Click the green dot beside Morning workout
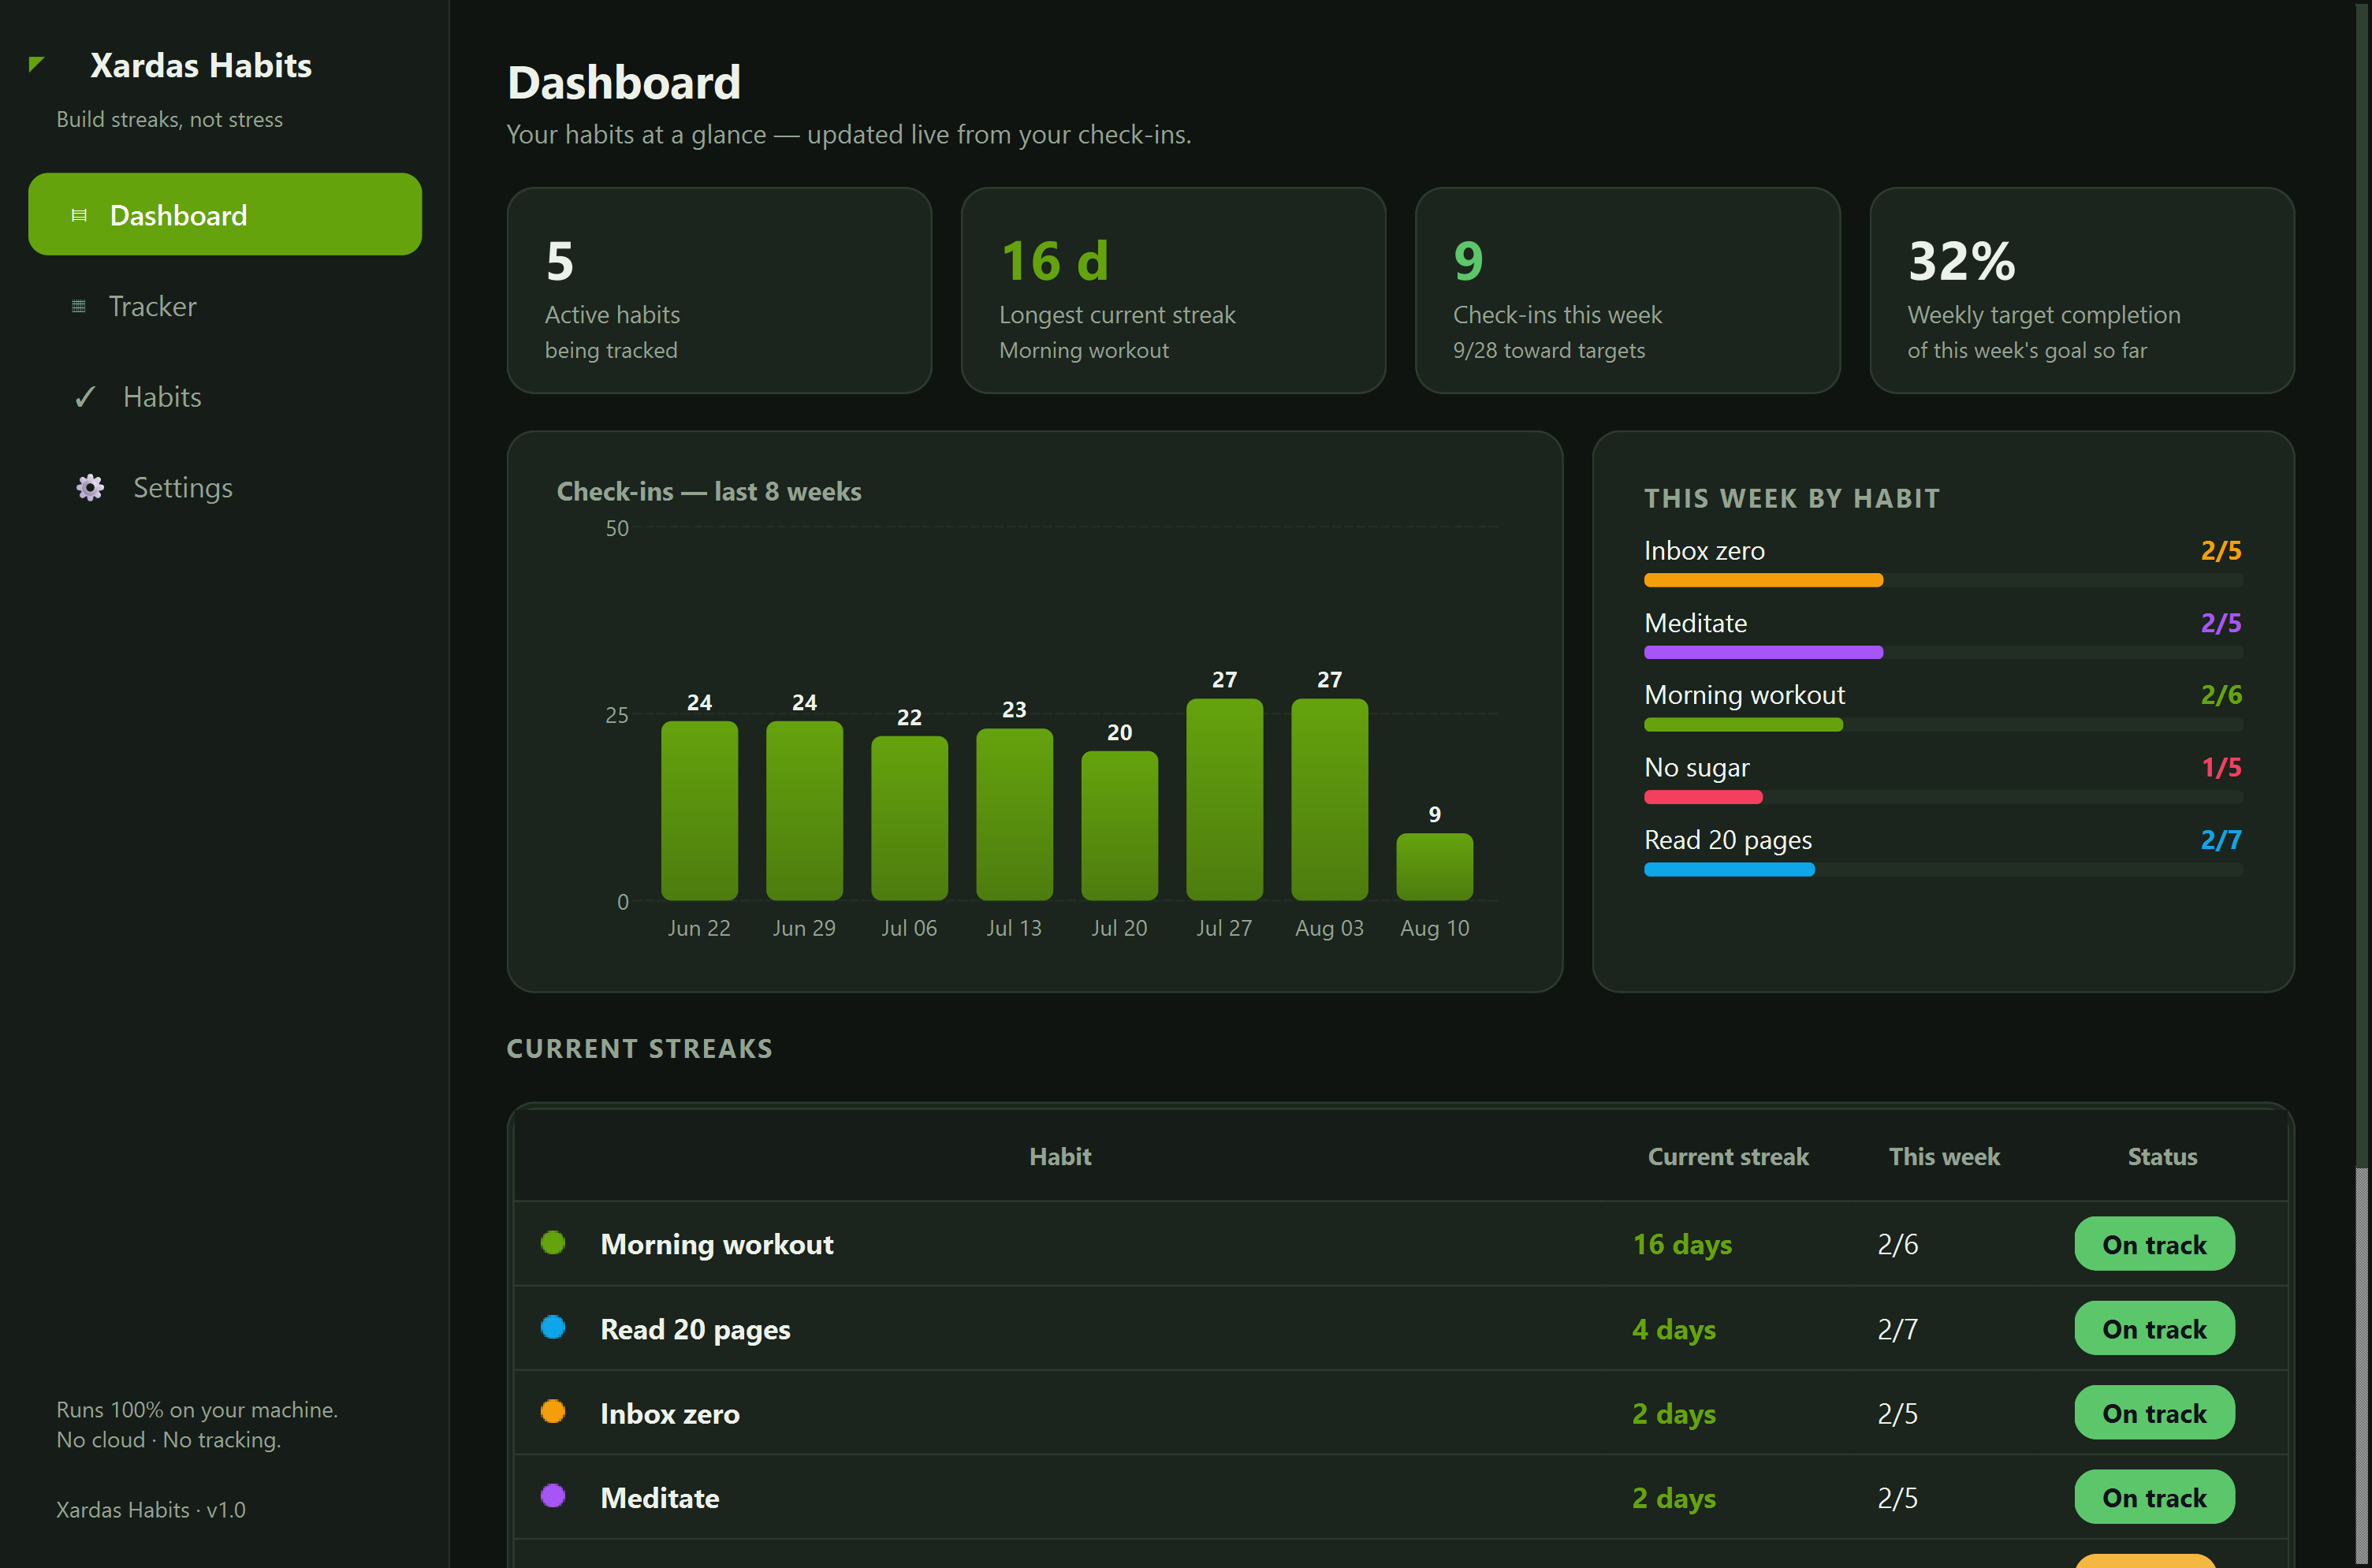The height and width of the screenshot is (1568, 2372). point(553,1243)
